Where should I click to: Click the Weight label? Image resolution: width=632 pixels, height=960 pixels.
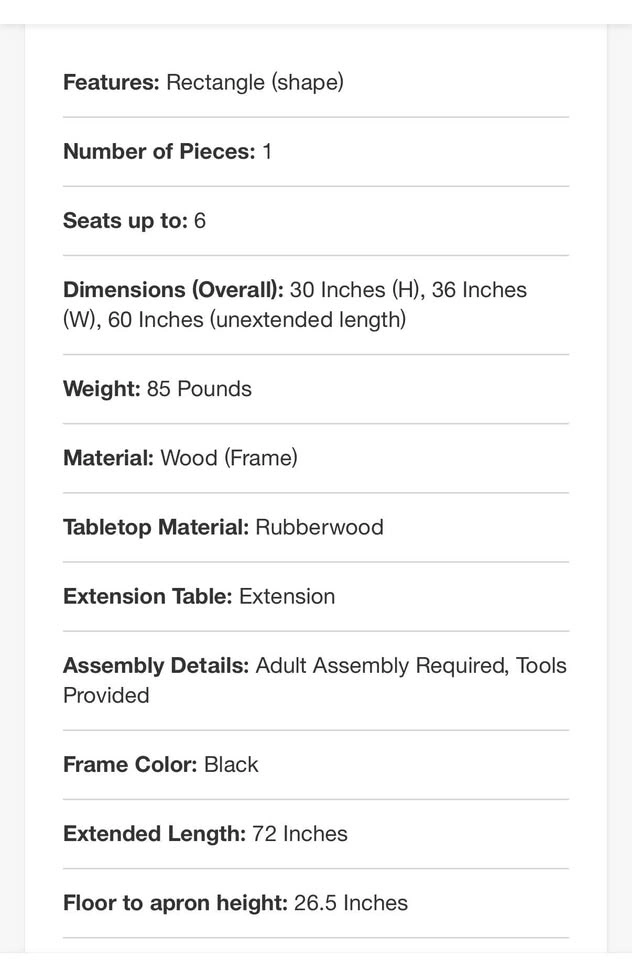[101, 389]
